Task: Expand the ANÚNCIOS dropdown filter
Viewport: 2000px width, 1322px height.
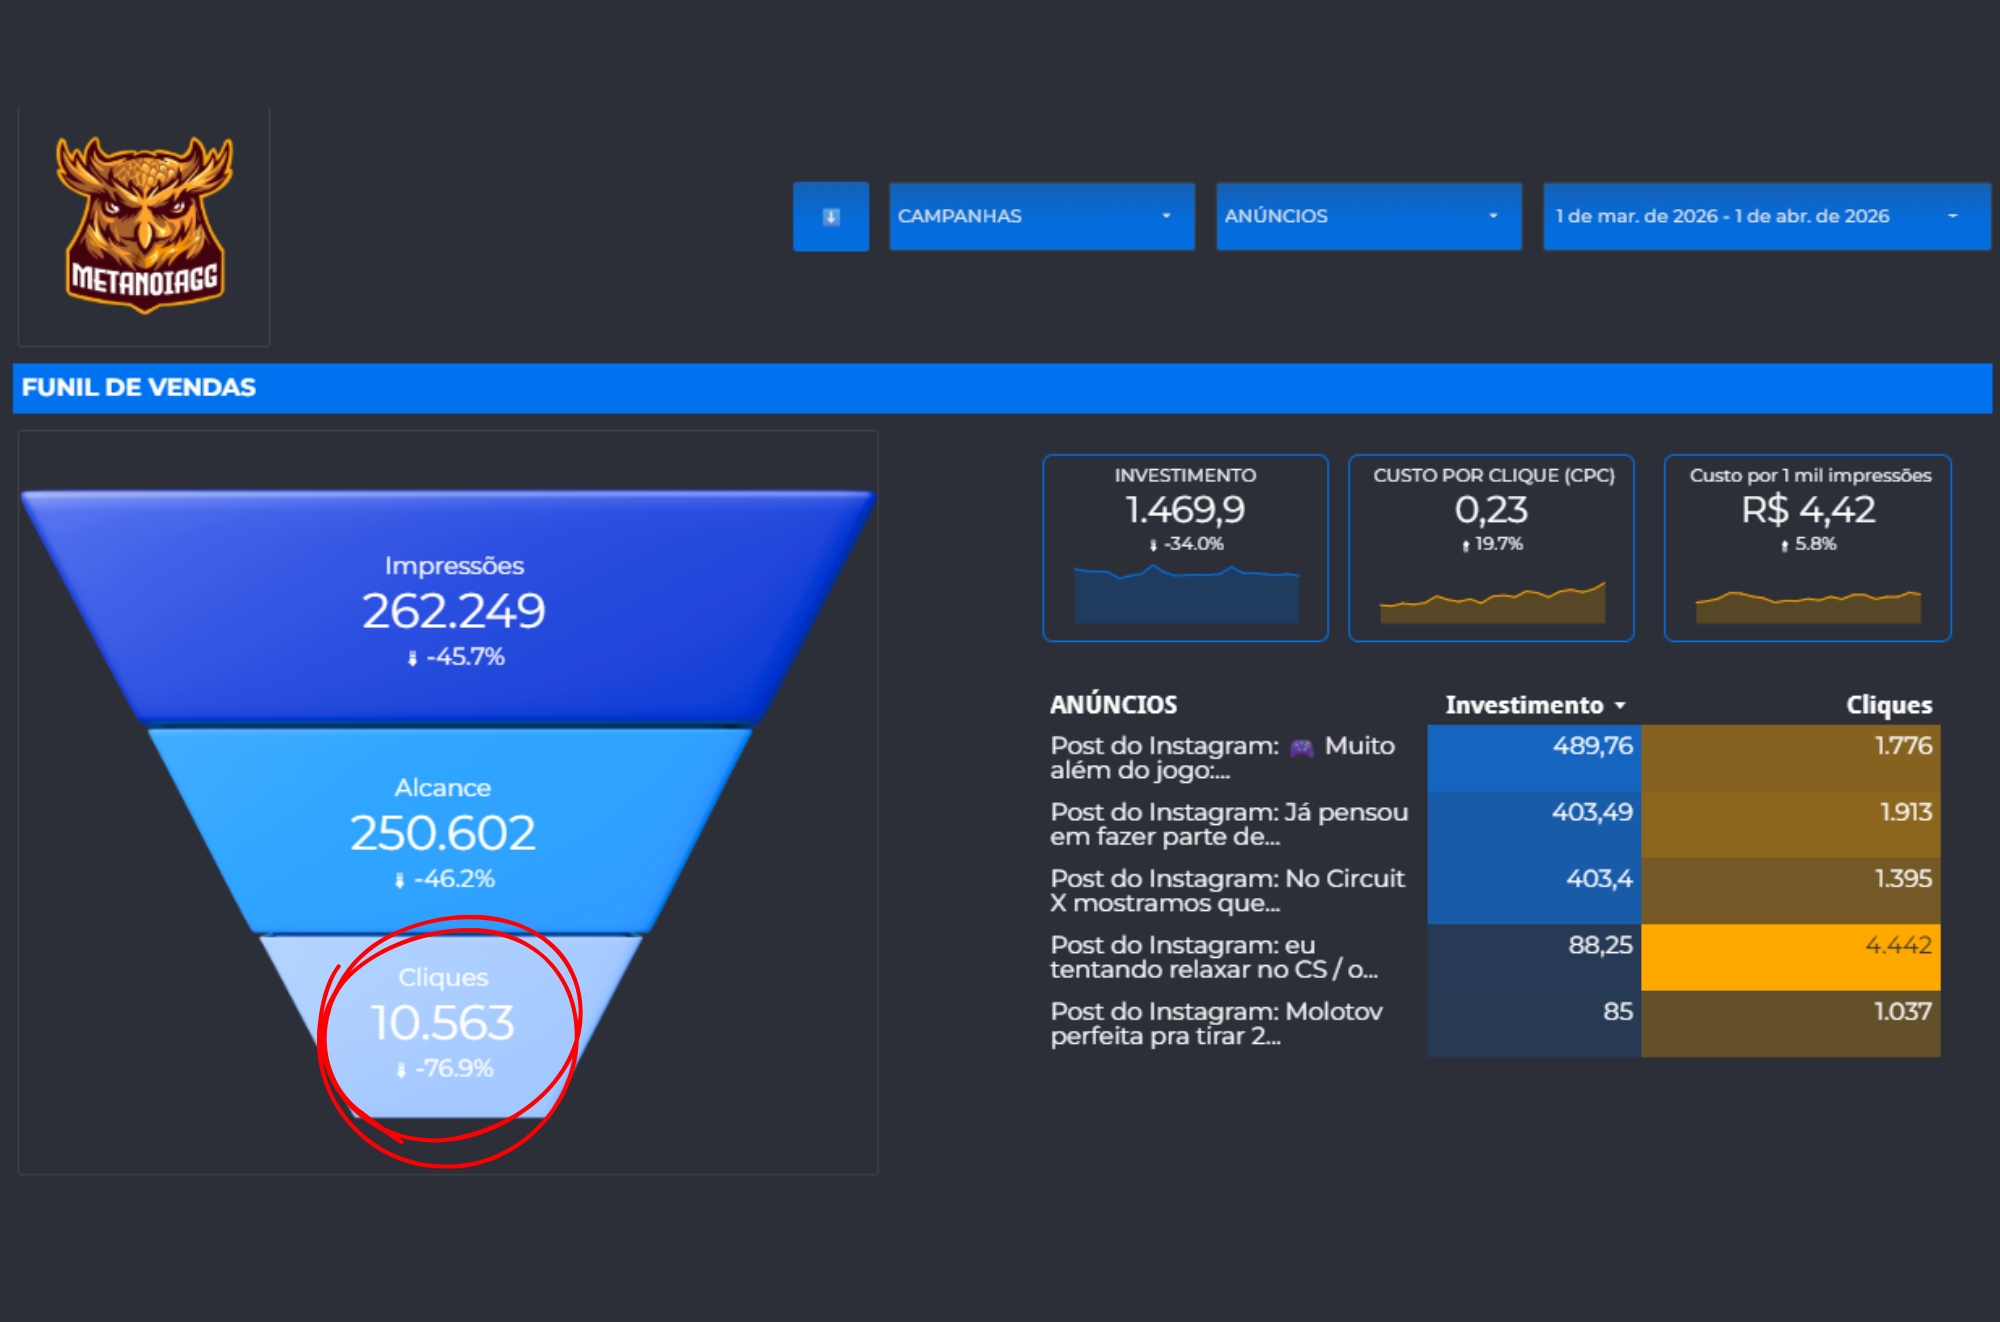Action: click(x=1367, y=216)
